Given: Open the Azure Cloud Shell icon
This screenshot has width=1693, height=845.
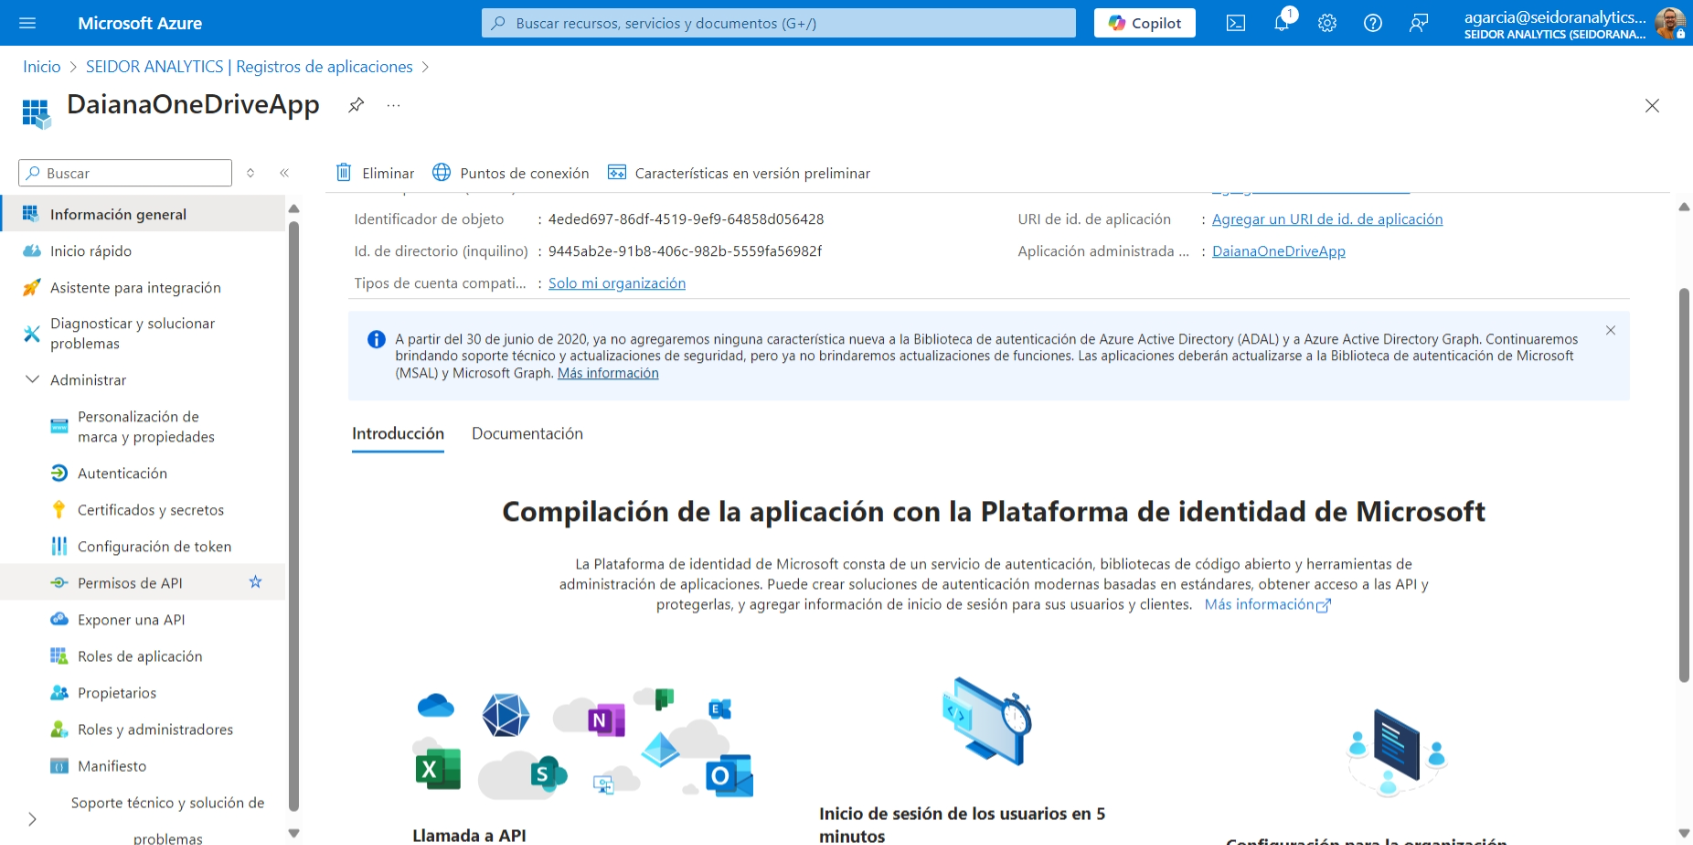Looking at the screenshot, I should (x=1236, y=23).
